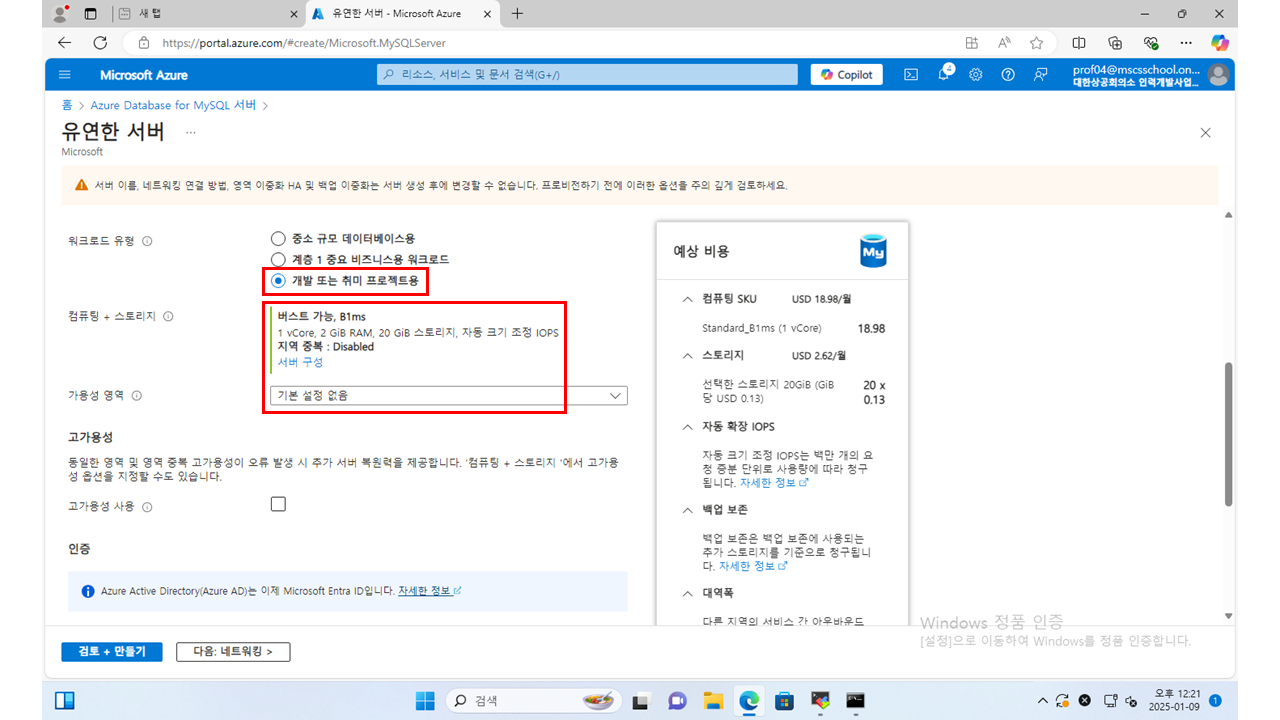The width and height of the screenshot is (1280, 720).
Task: Click the browser address bar
Action: pos(541,43)
